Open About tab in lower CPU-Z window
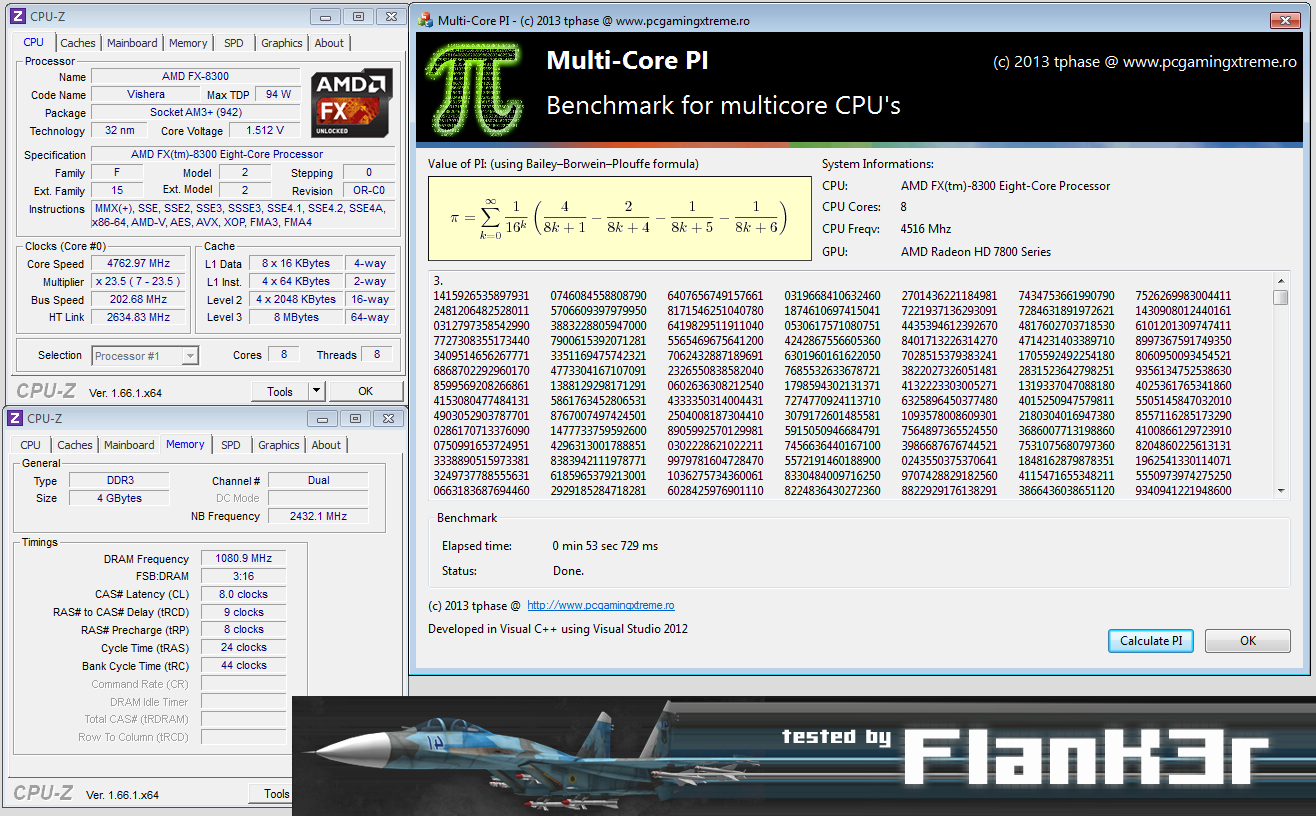 [x=326, y=445]
